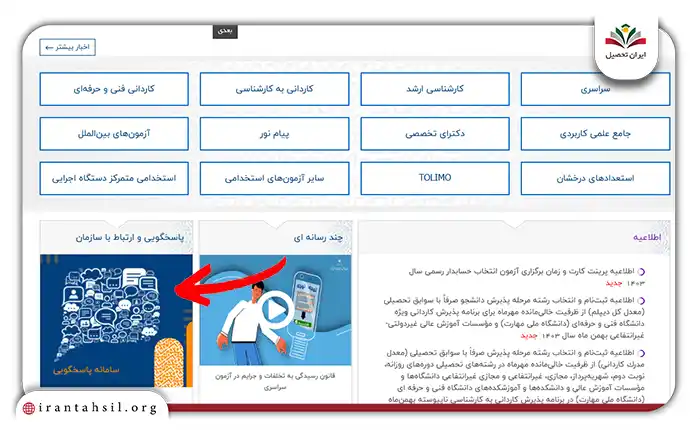Open the TOLIMO exam section
The image size is (700, 430).
[x=435, y=178]
